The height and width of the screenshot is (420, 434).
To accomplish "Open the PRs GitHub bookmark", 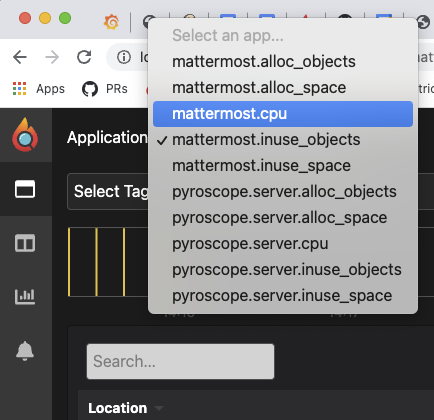I will (105, 89).
